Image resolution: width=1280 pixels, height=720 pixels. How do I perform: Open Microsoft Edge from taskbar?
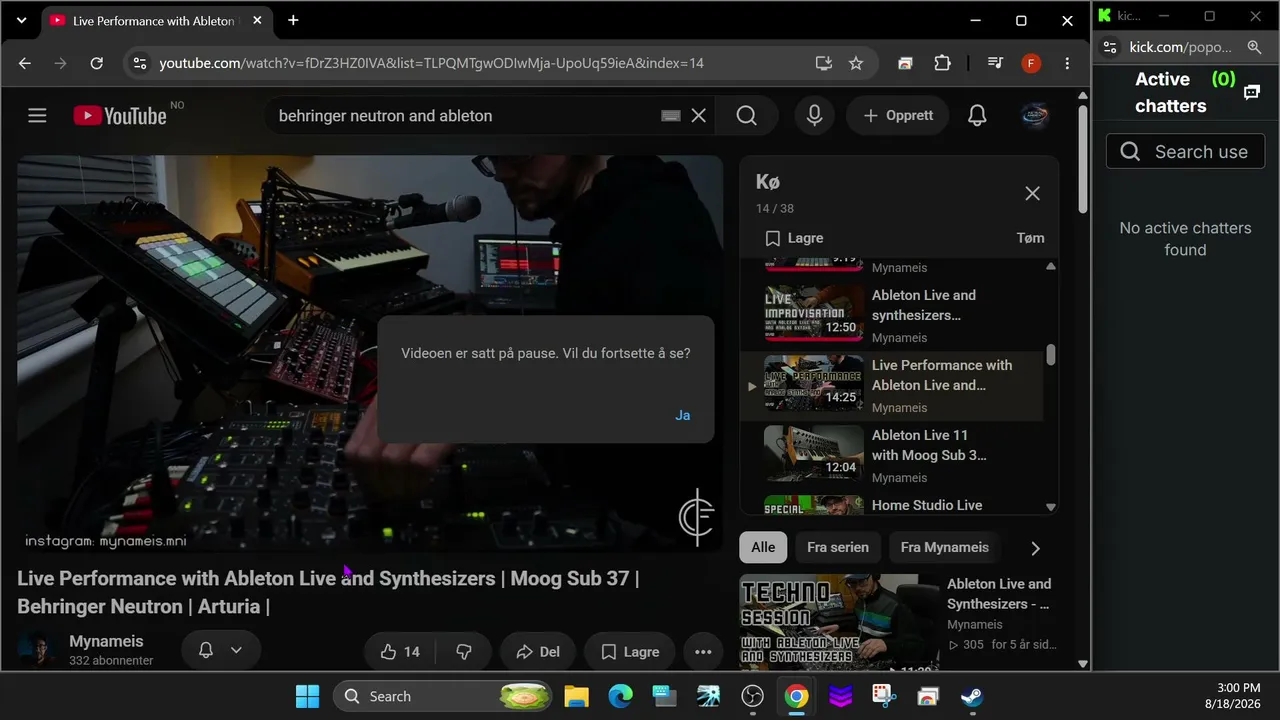[x=621, y=697]
